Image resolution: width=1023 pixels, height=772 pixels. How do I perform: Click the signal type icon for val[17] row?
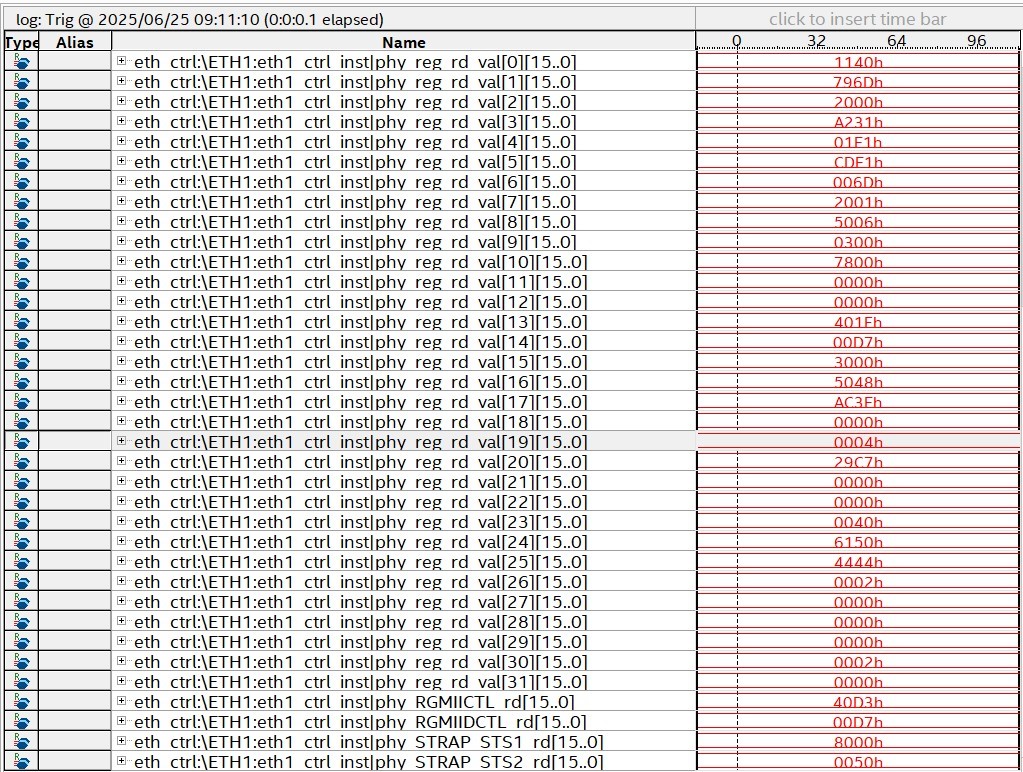(21, 402)
